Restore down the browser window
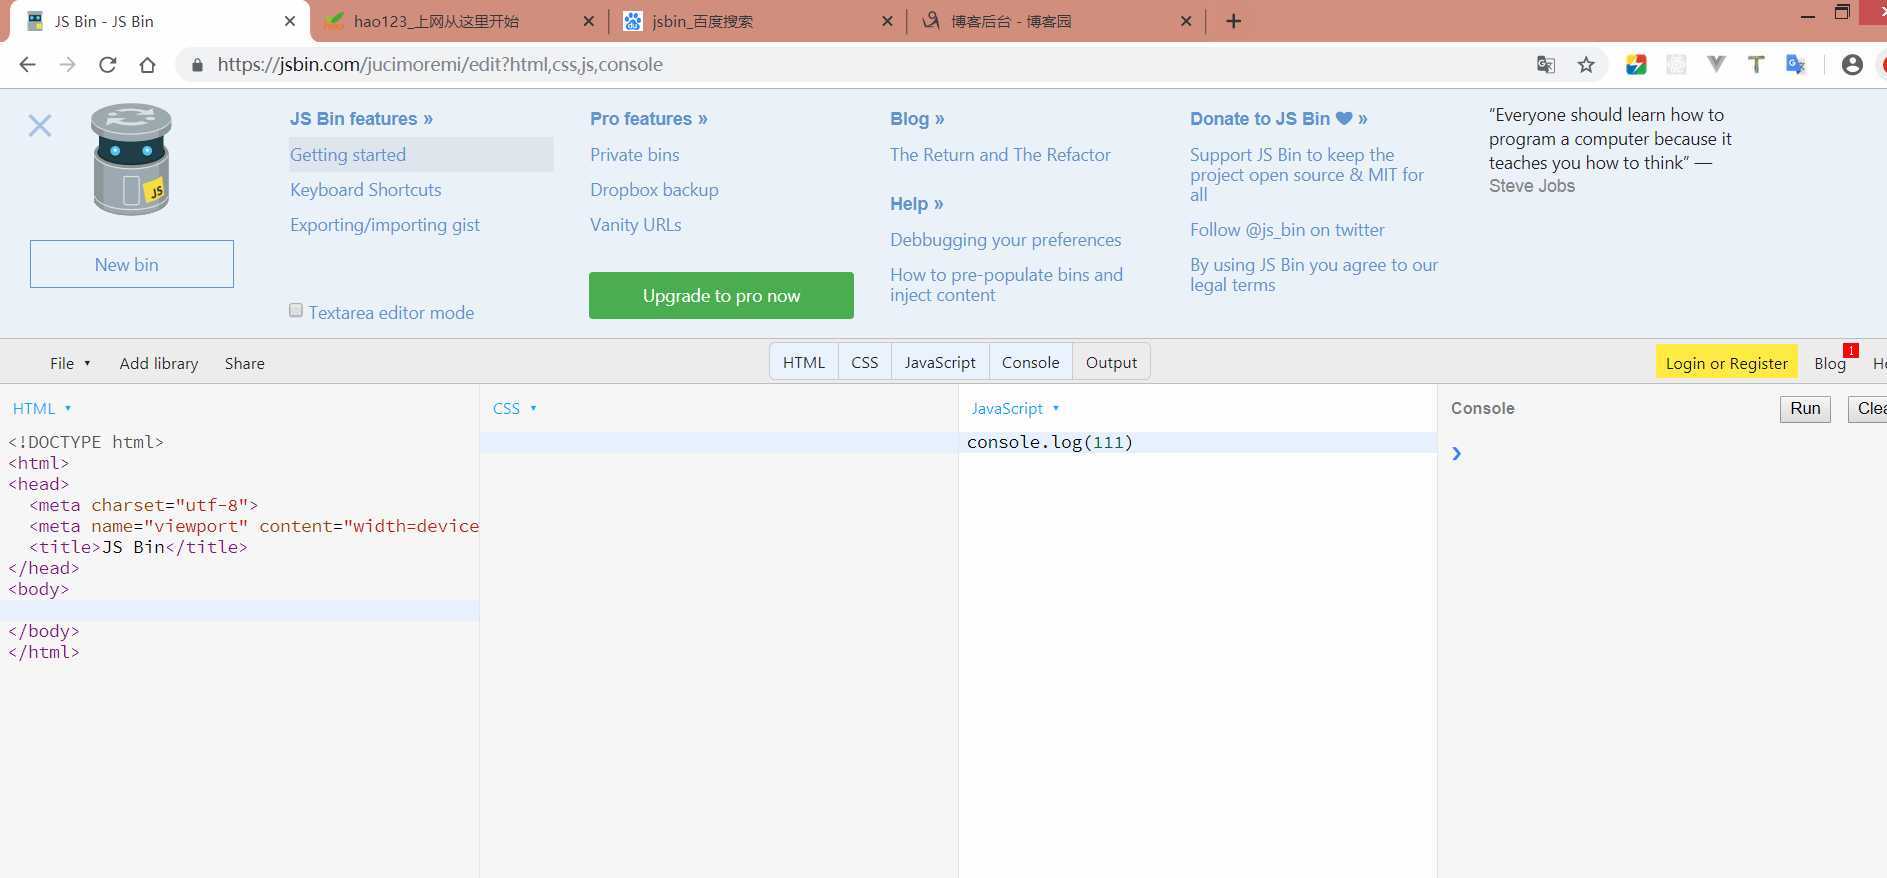Image resolution: width=1887 pixels, height=878 pixels. (x=1842, y=13)
